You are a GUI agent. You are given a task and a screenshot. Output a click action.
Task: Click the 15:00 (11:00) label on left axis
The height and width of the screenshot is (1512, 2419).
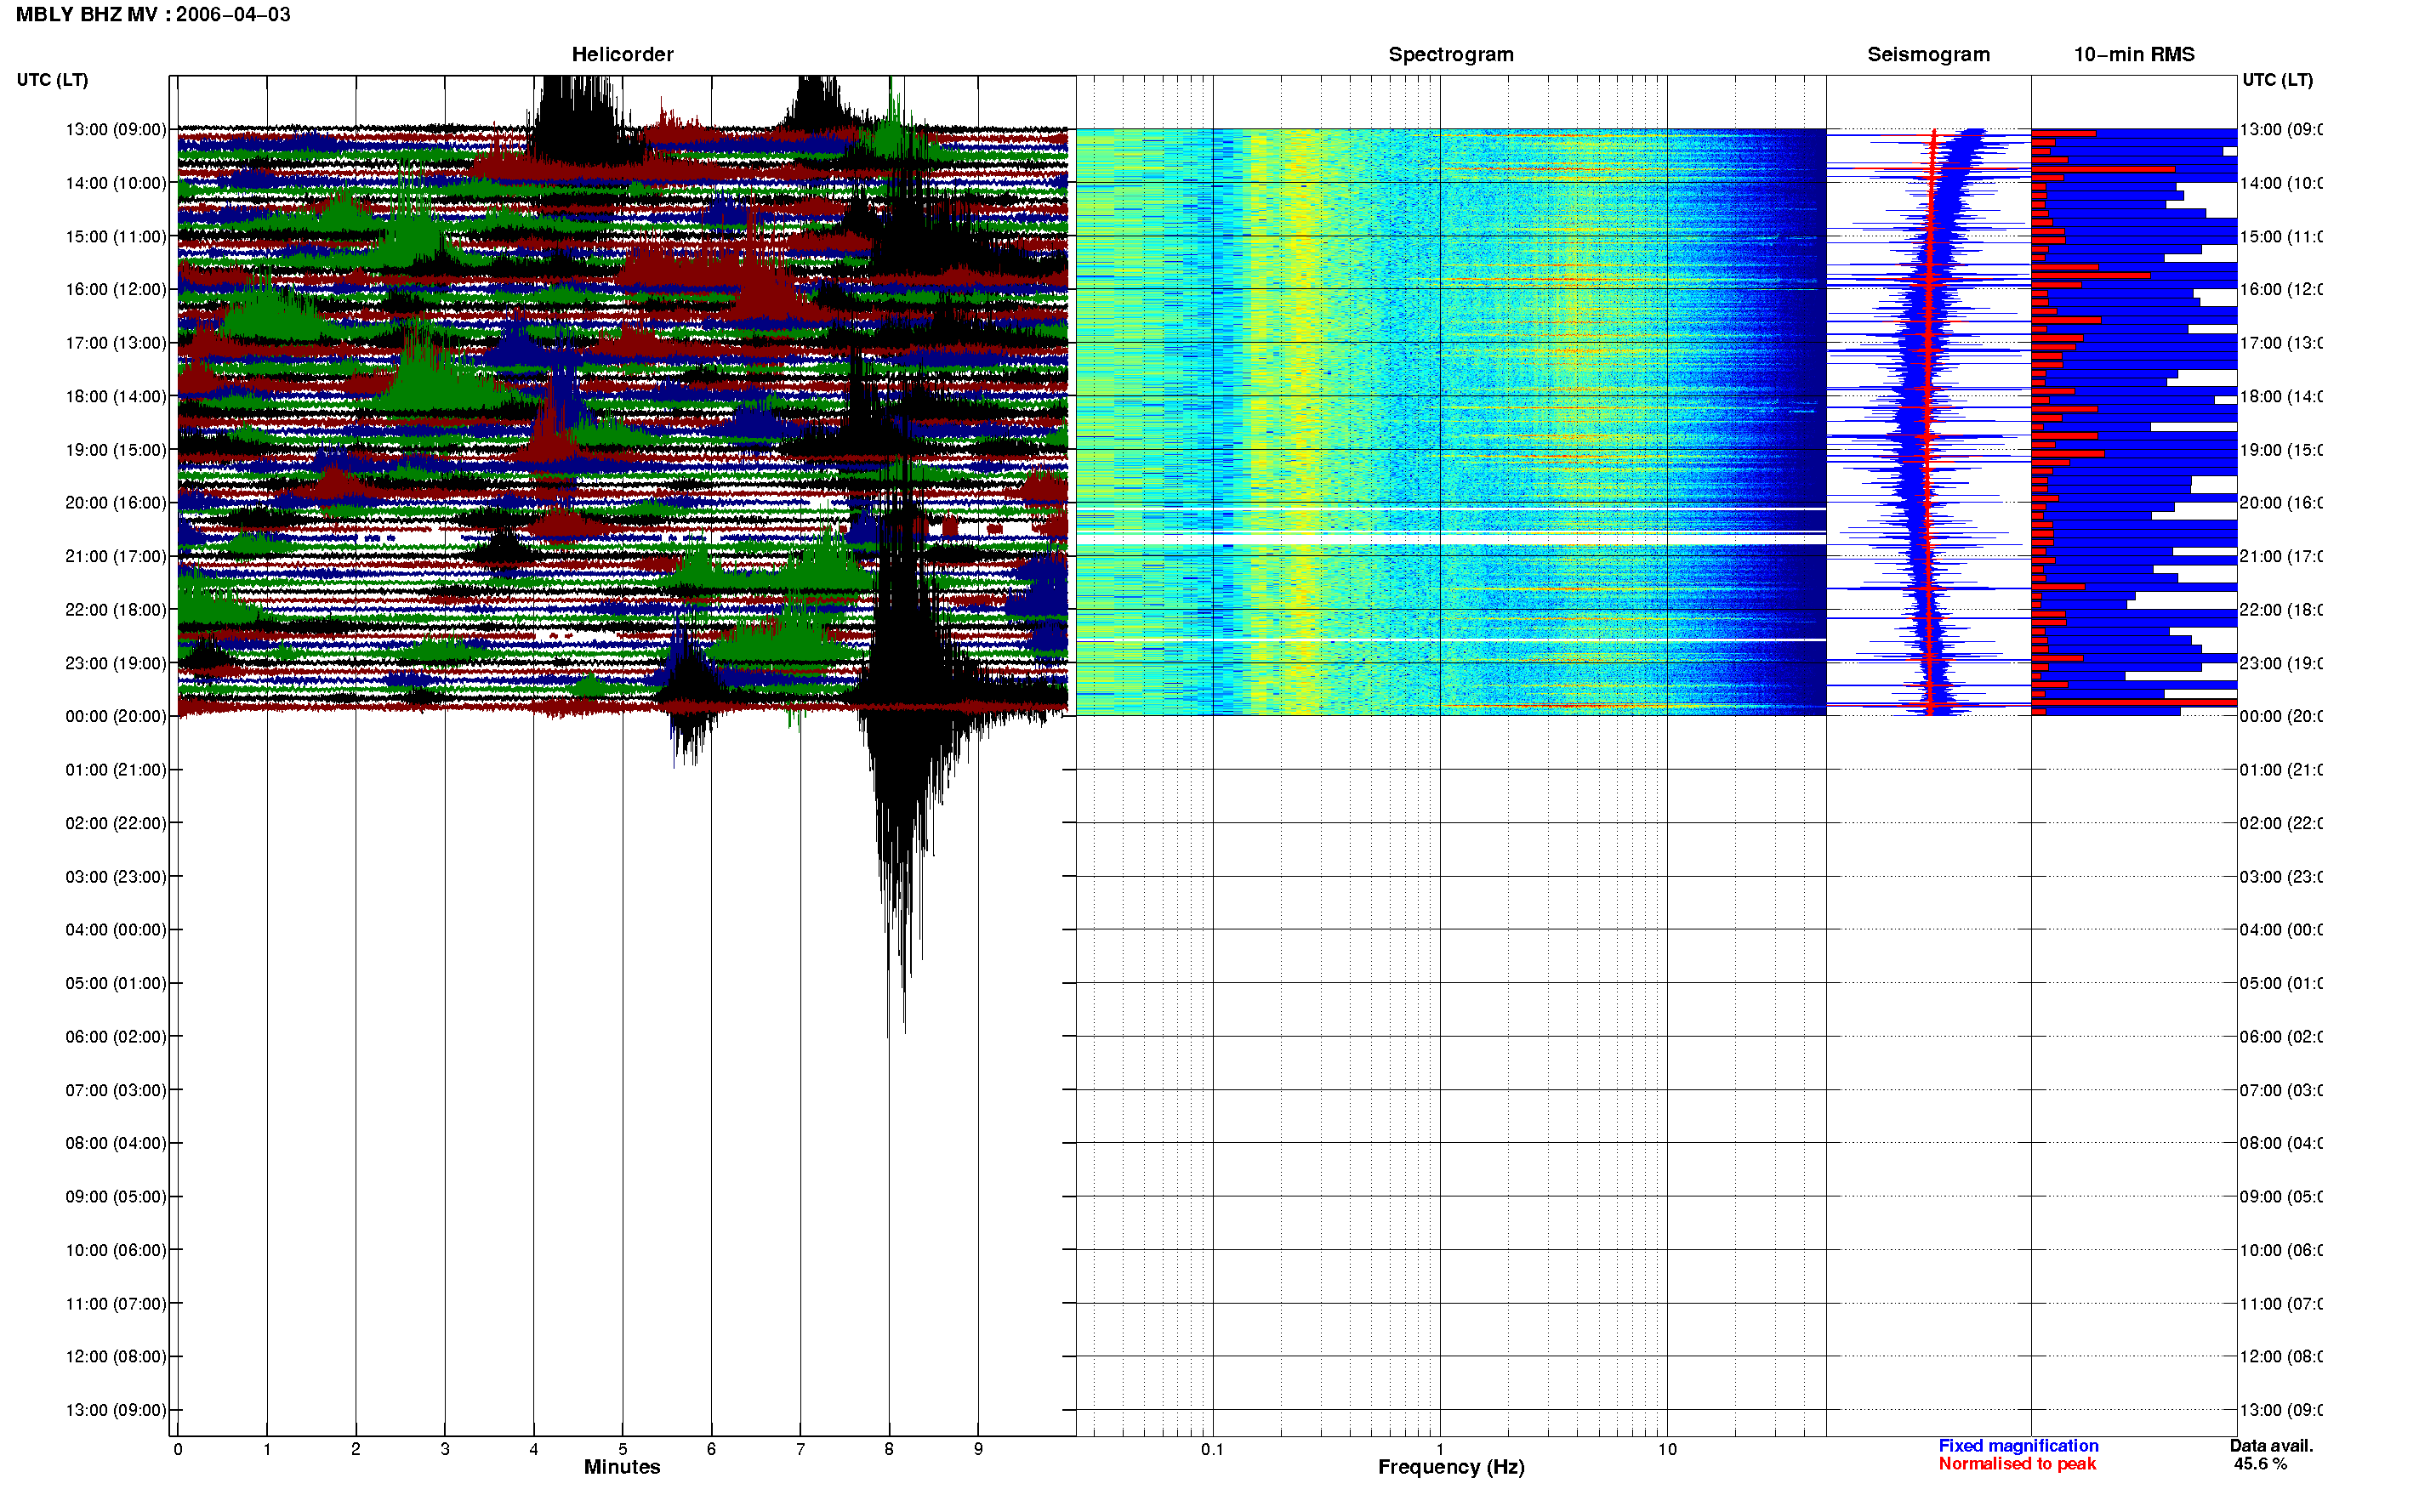[116, 237]
